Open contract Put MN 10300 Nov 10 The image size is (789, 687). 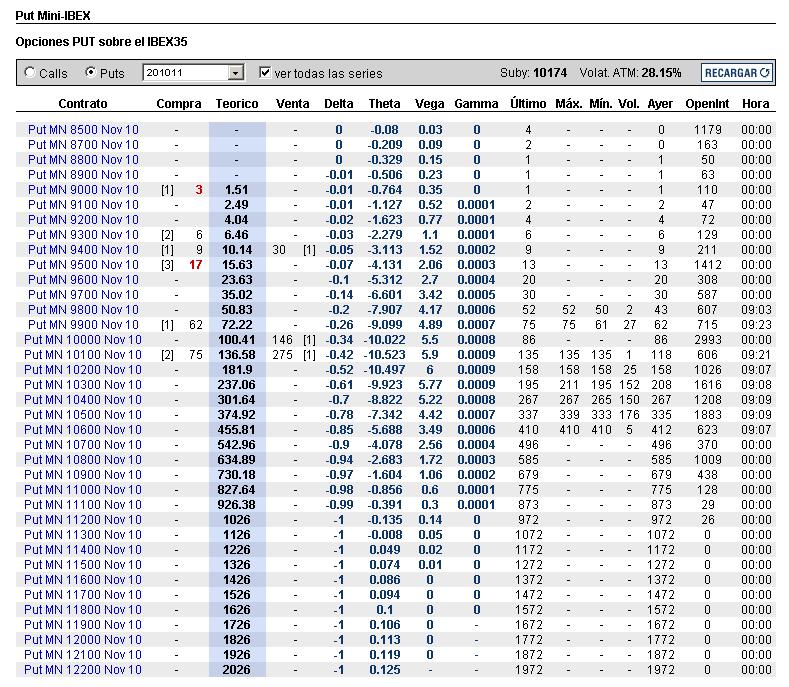click(x=83, y=385)
